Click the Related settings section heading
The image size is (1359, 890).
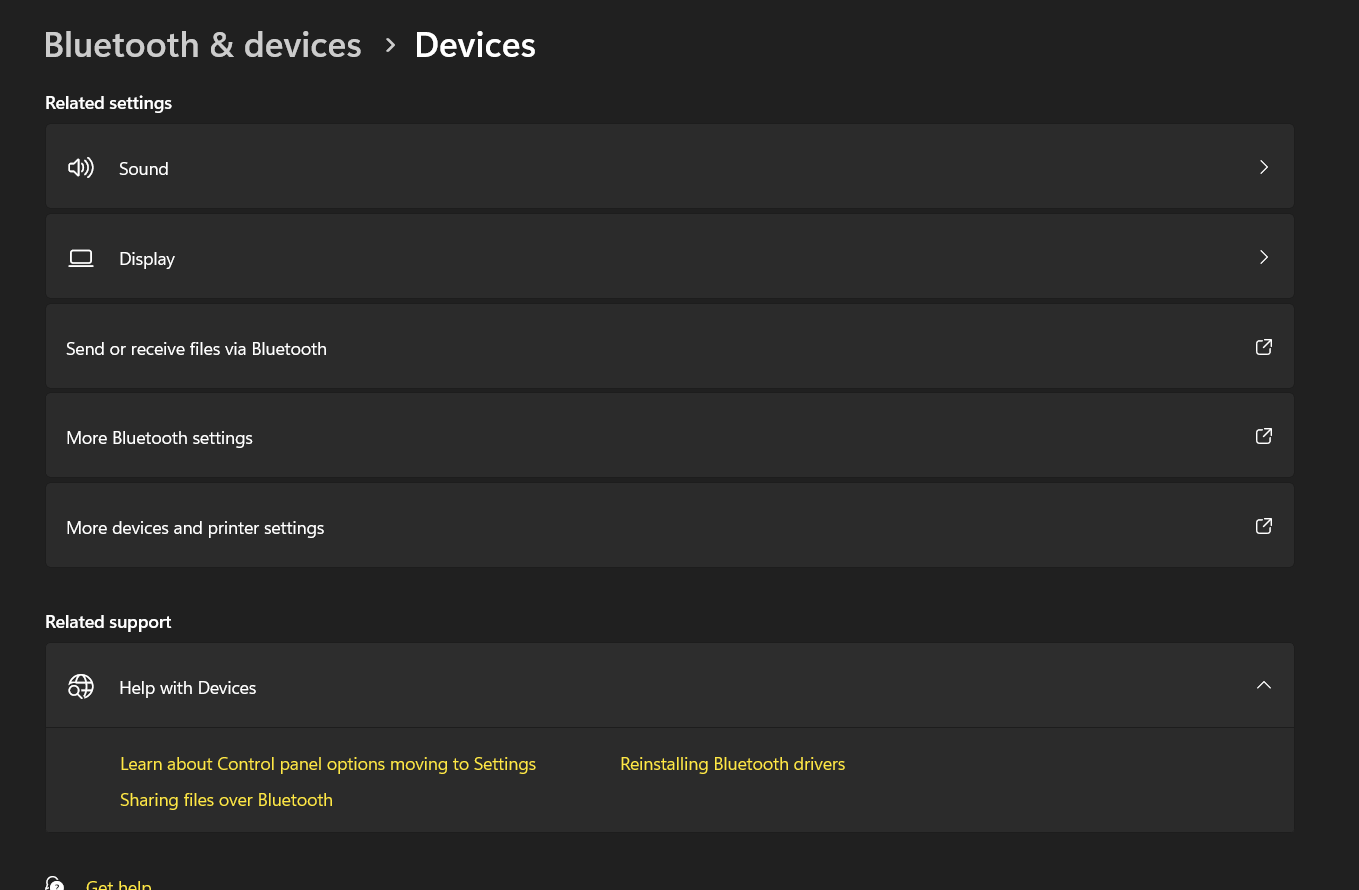point(108,102)
